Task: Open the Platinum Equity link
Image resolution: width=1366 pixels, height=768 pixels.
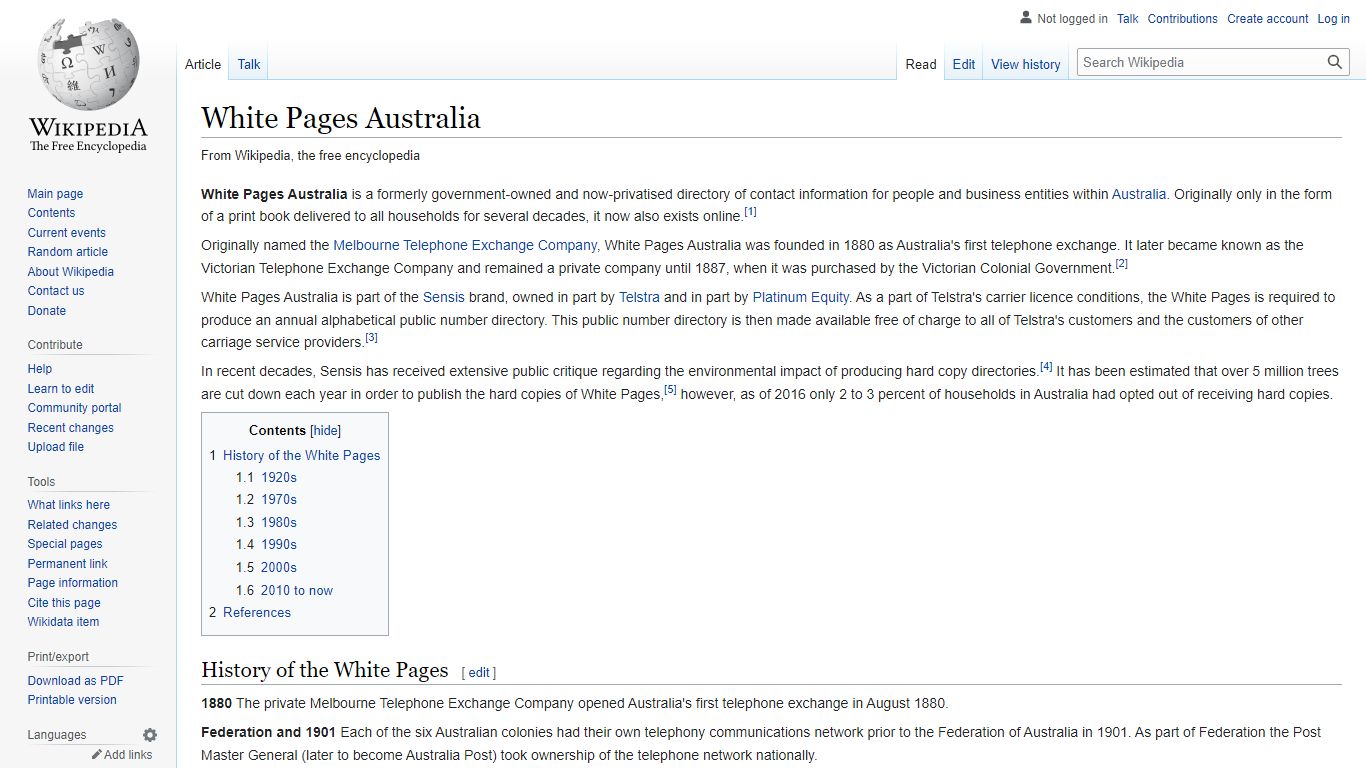Action: click(x=801, y=297)
